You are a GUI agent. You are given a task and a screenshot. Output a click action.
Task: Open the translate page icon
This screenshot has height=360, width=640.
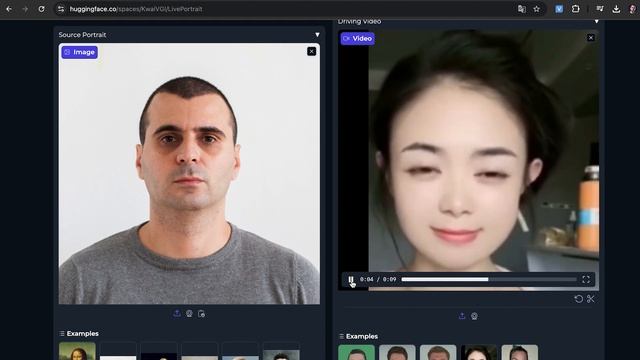(x=521, y=9)
